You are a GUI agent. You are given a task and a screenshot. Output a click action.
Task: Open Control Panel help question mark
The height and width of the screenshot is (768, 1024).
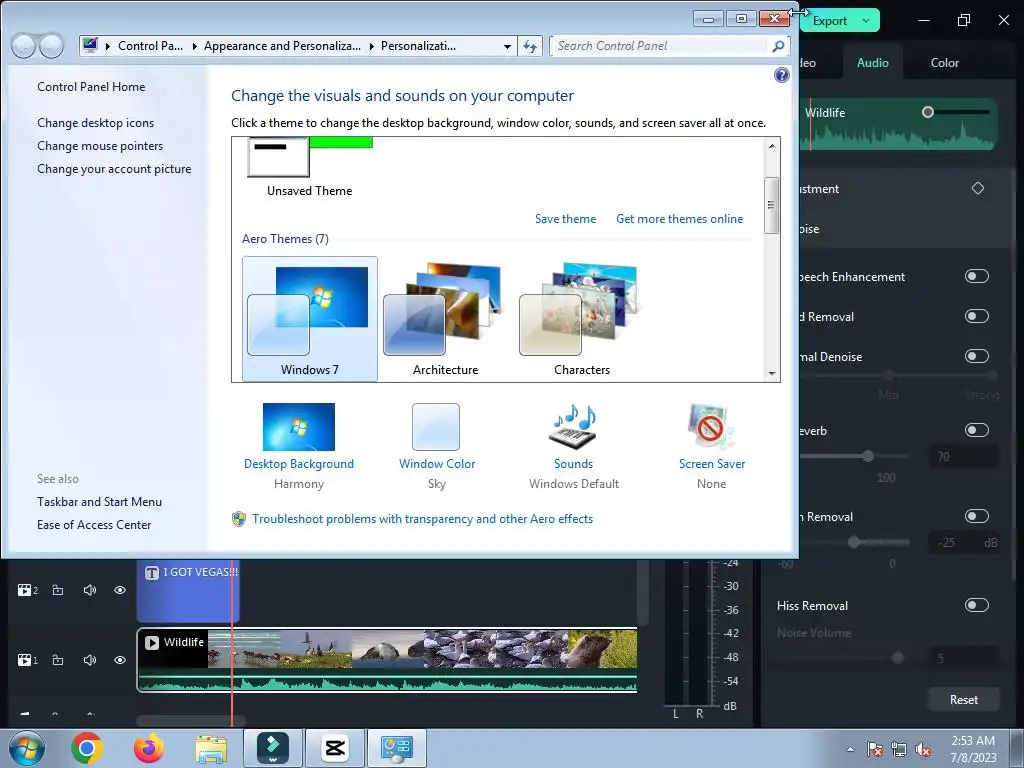(x=782, y=75)
